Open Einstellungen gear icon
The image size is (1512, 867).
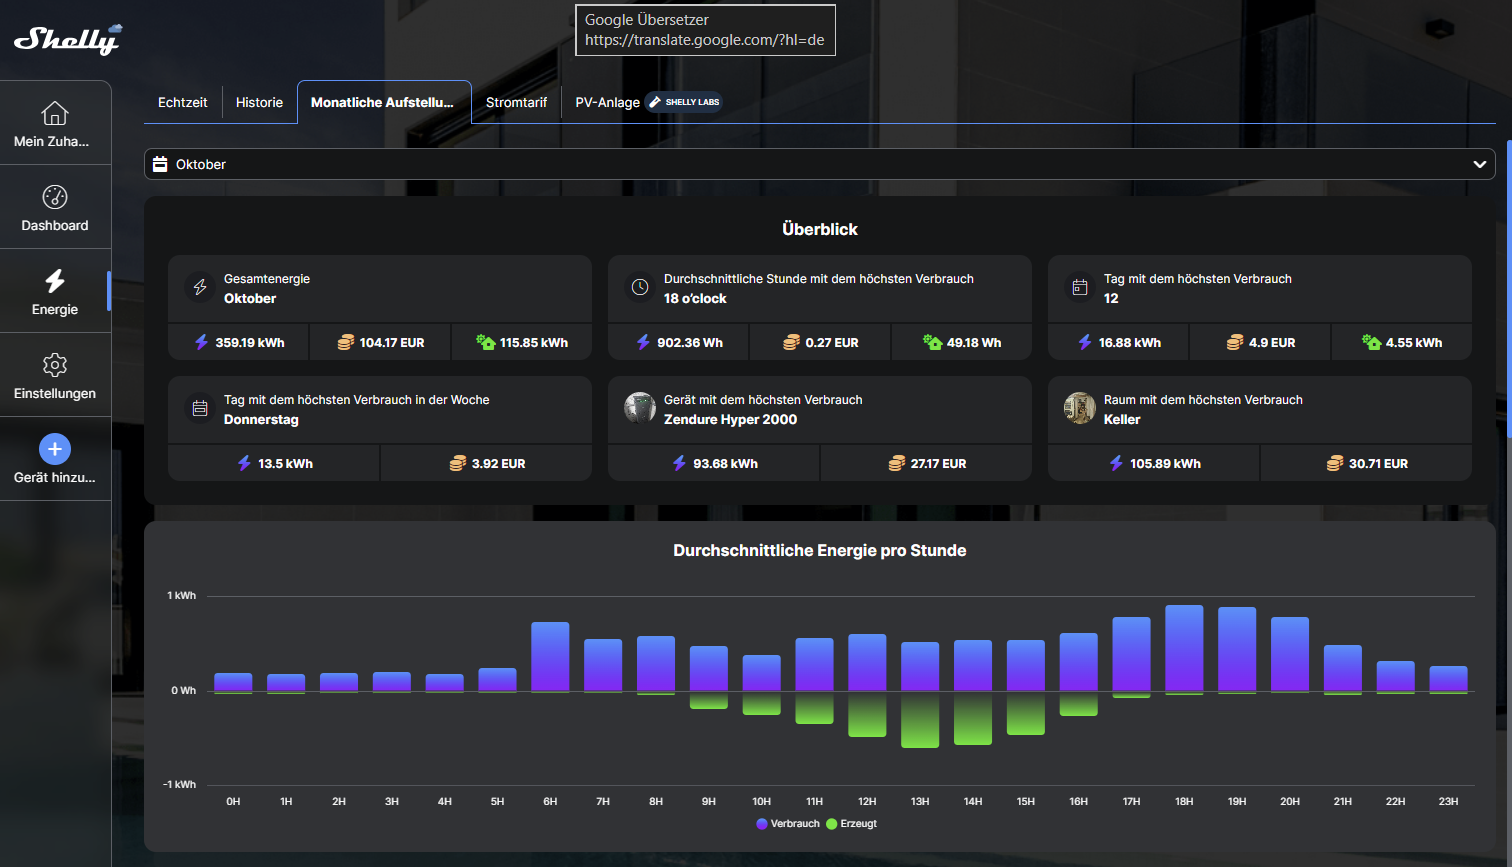click(x=55, y=365)
